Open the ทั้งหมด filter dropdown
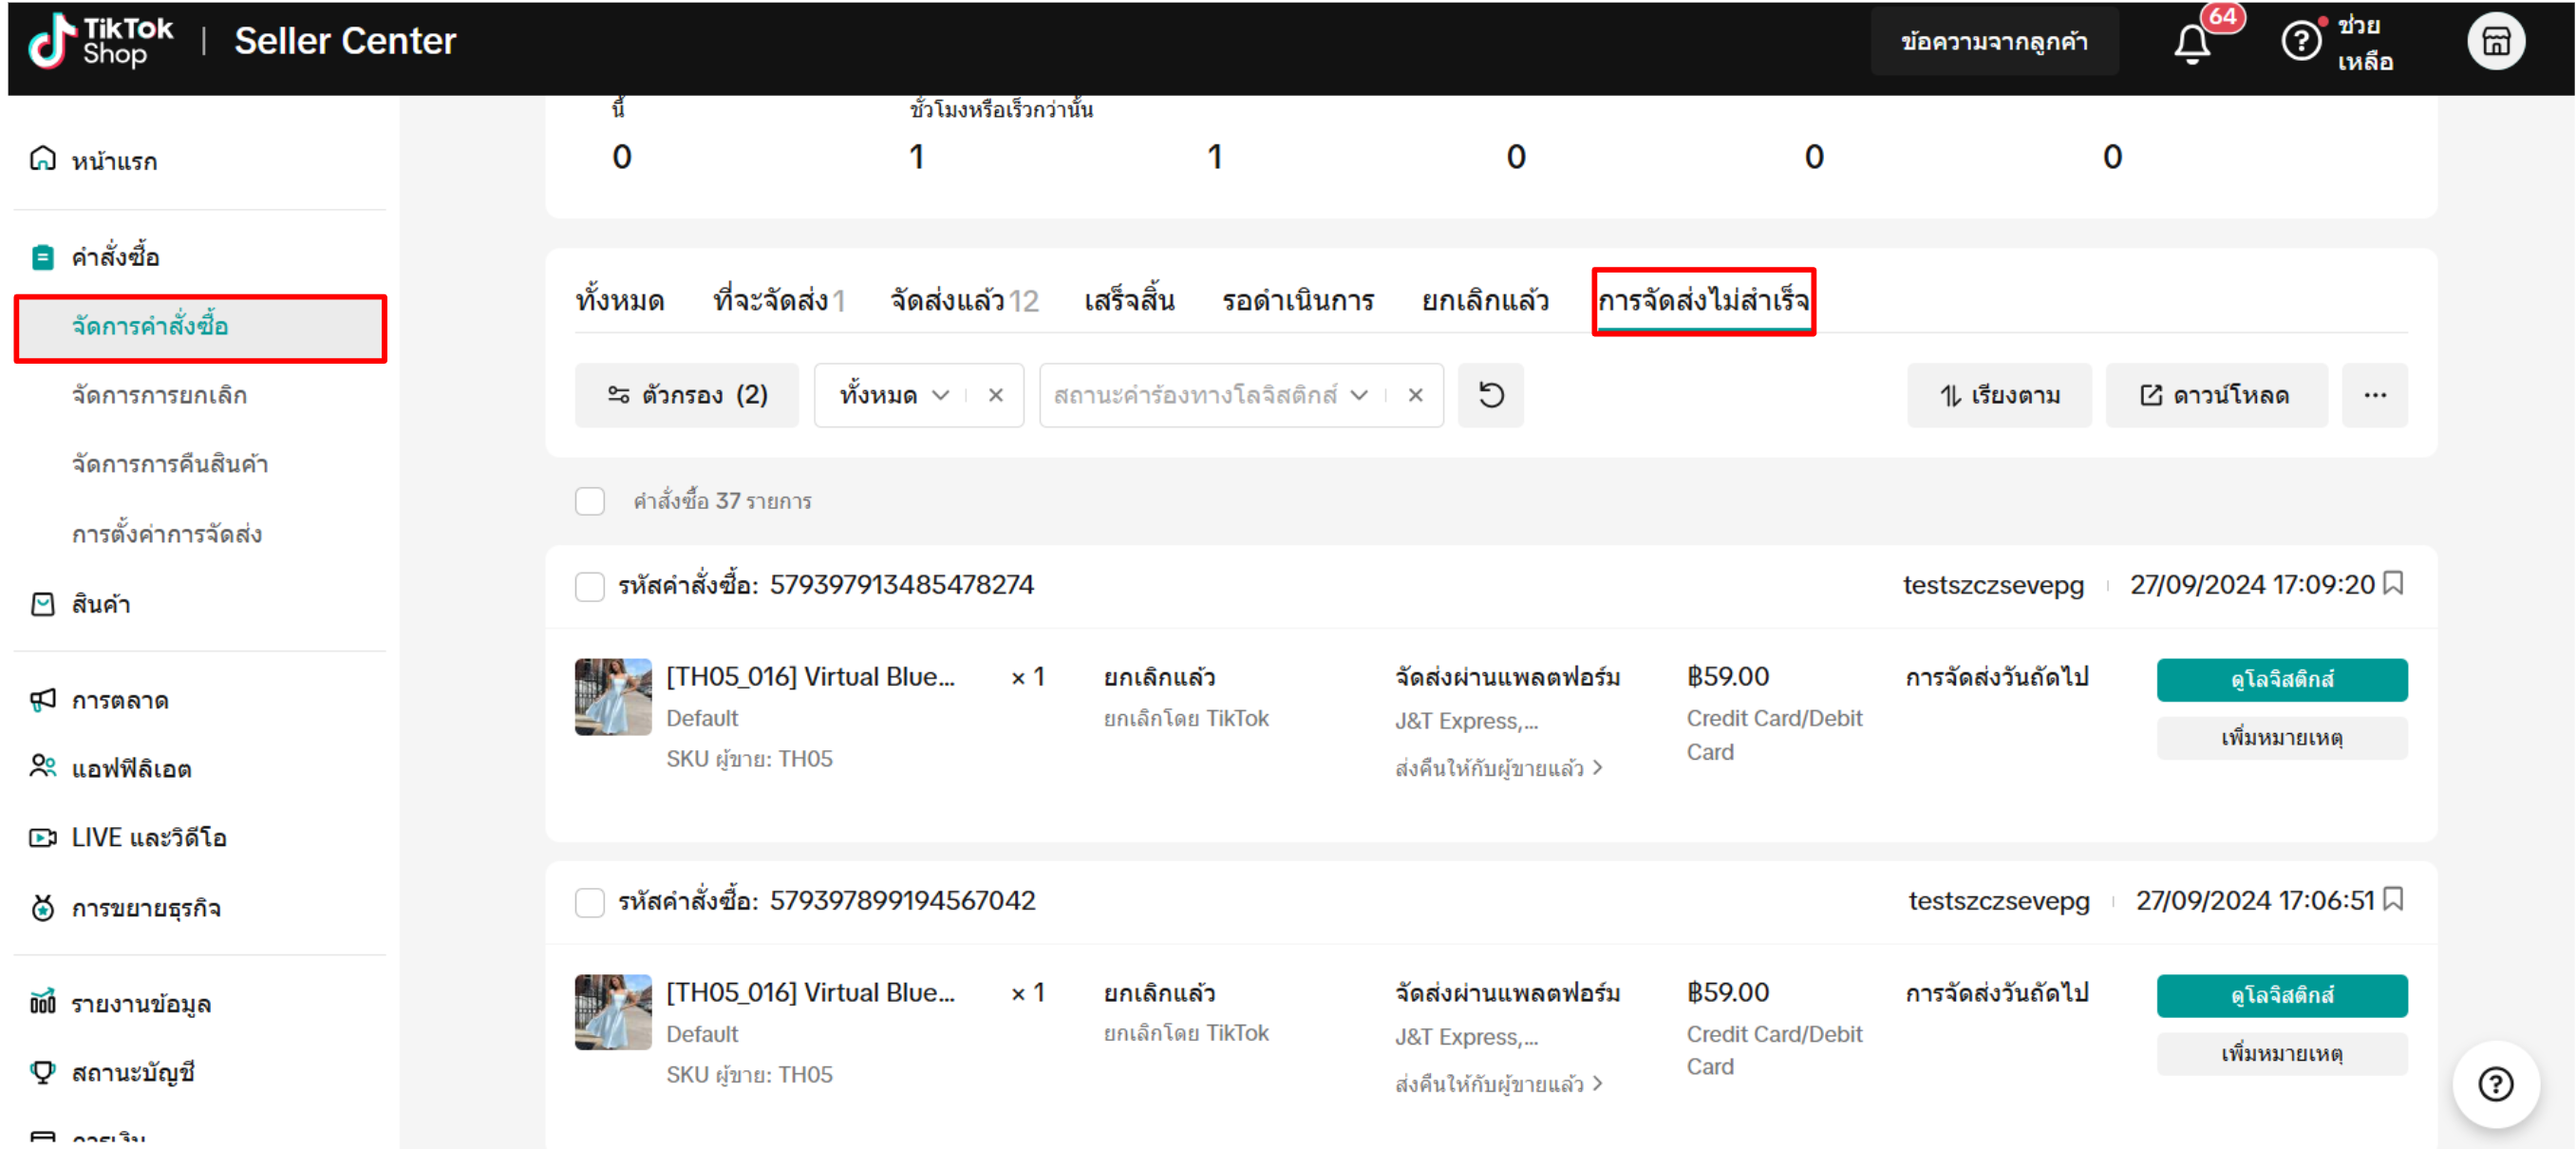 895,395
